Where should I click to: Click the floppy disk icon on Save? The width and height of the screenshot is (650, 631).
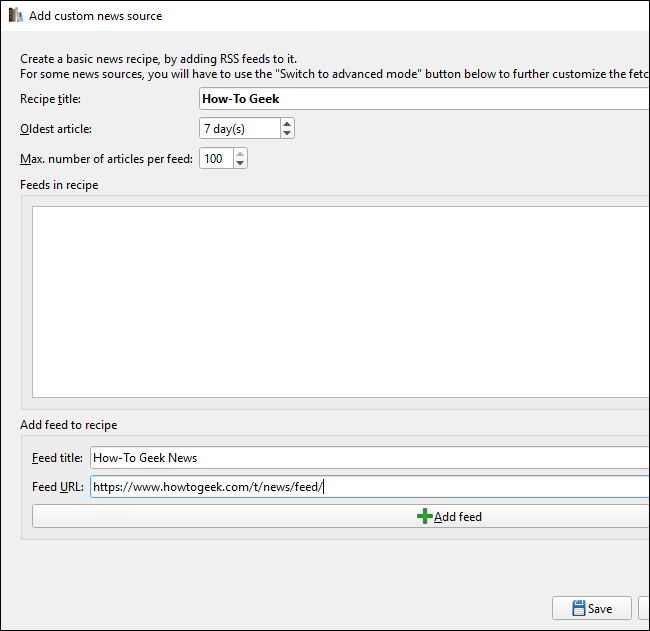click(578, 608)
